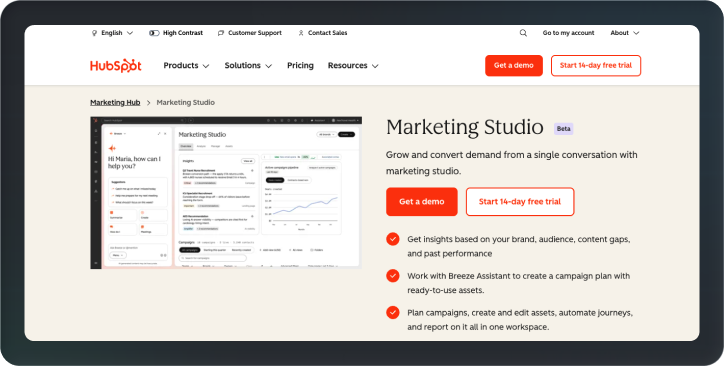
Task: Click the HubSpot logo
Action: (x=116, y=66)
